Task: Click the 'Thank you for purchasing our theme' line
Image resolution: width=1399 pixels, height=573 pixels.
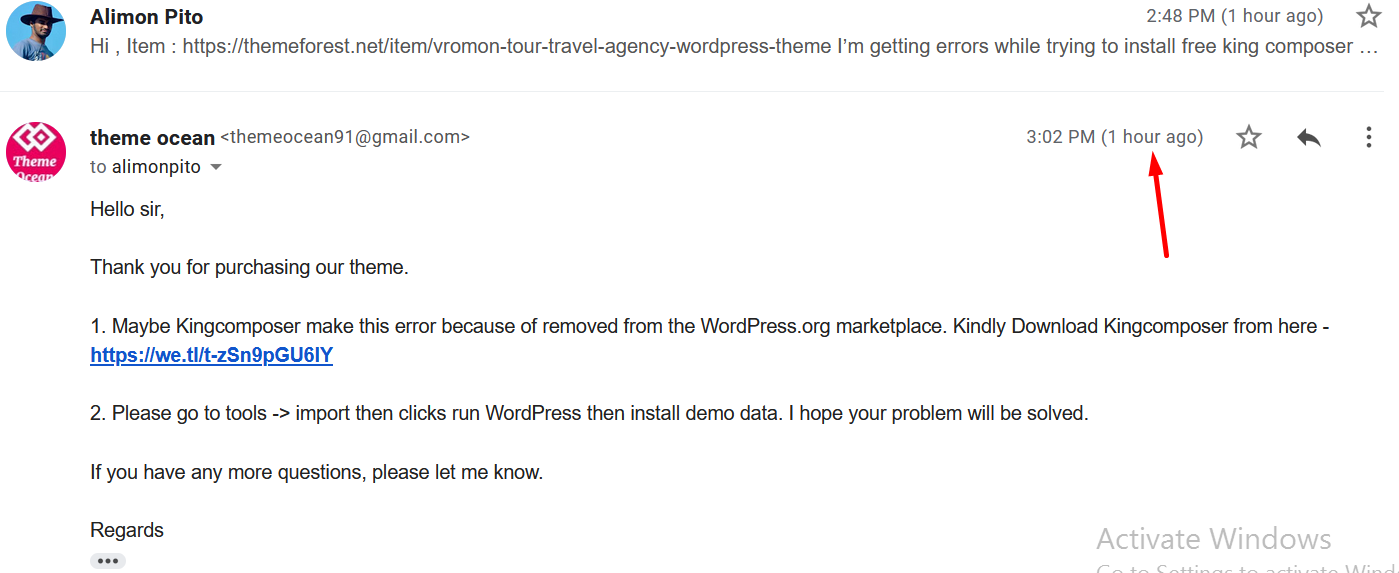Action: [x=249, y=268]
